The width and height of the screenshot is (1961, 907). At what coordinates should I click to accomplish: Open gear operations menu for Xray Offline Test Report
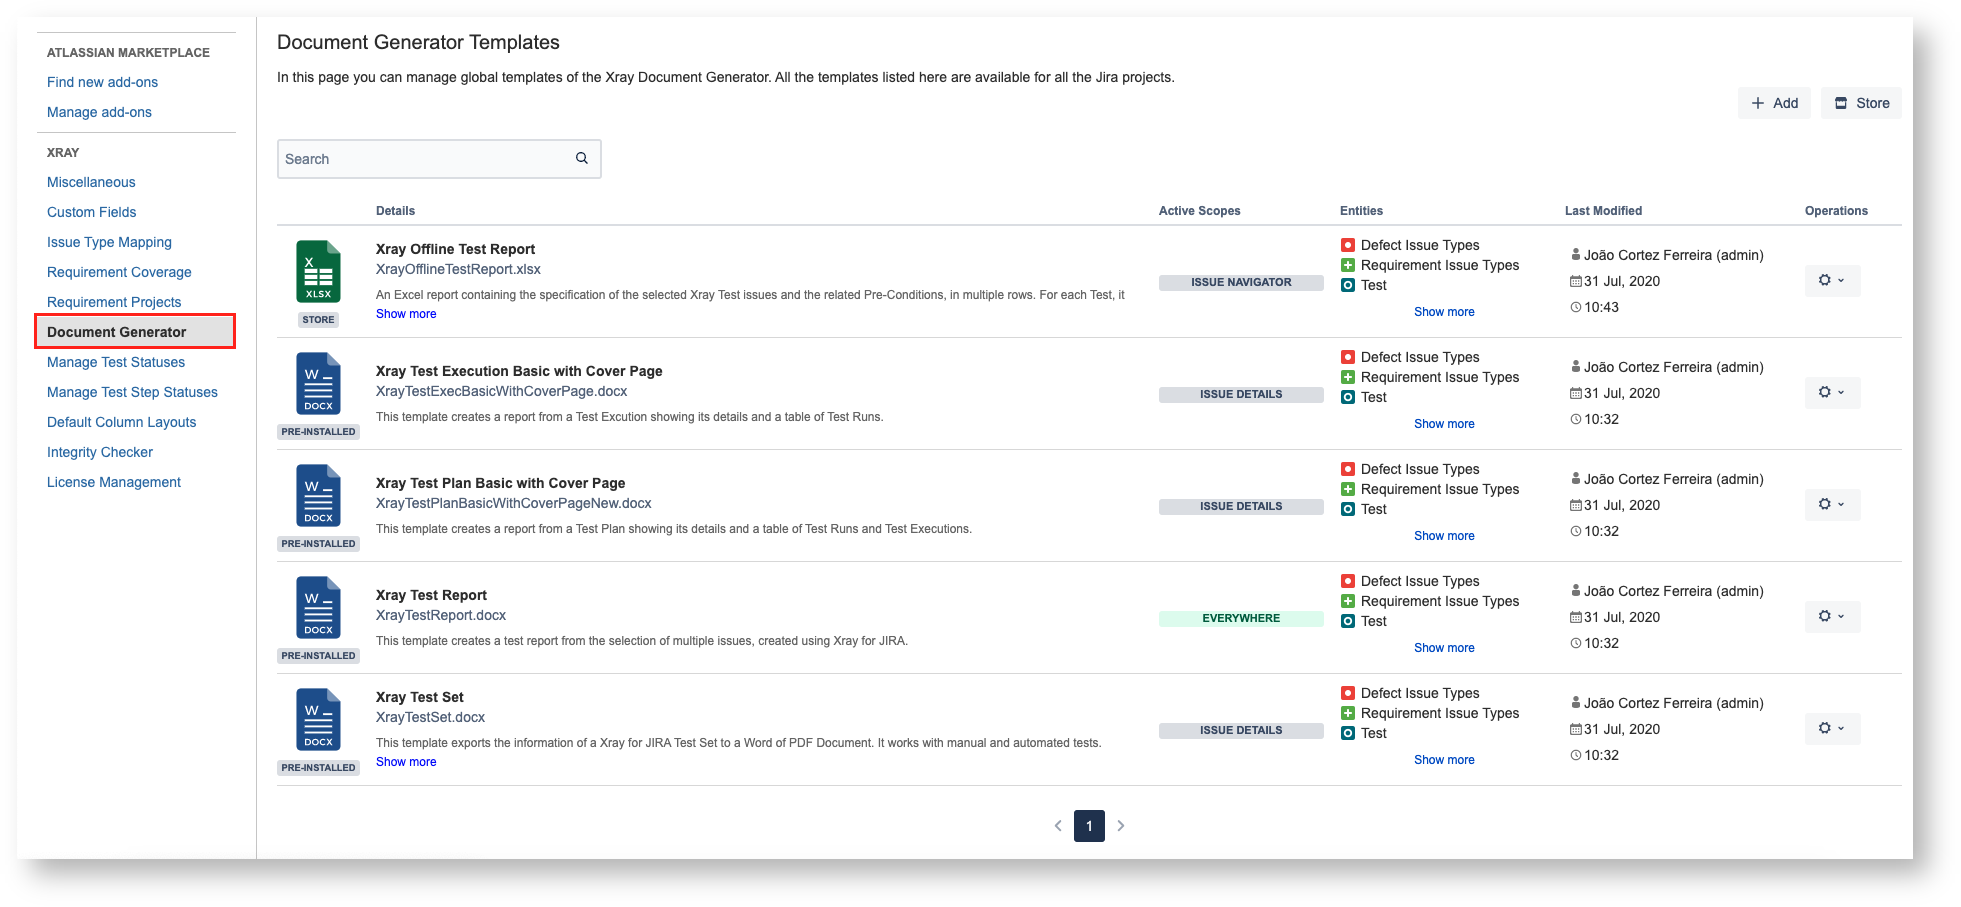[x=1832, y=281]
